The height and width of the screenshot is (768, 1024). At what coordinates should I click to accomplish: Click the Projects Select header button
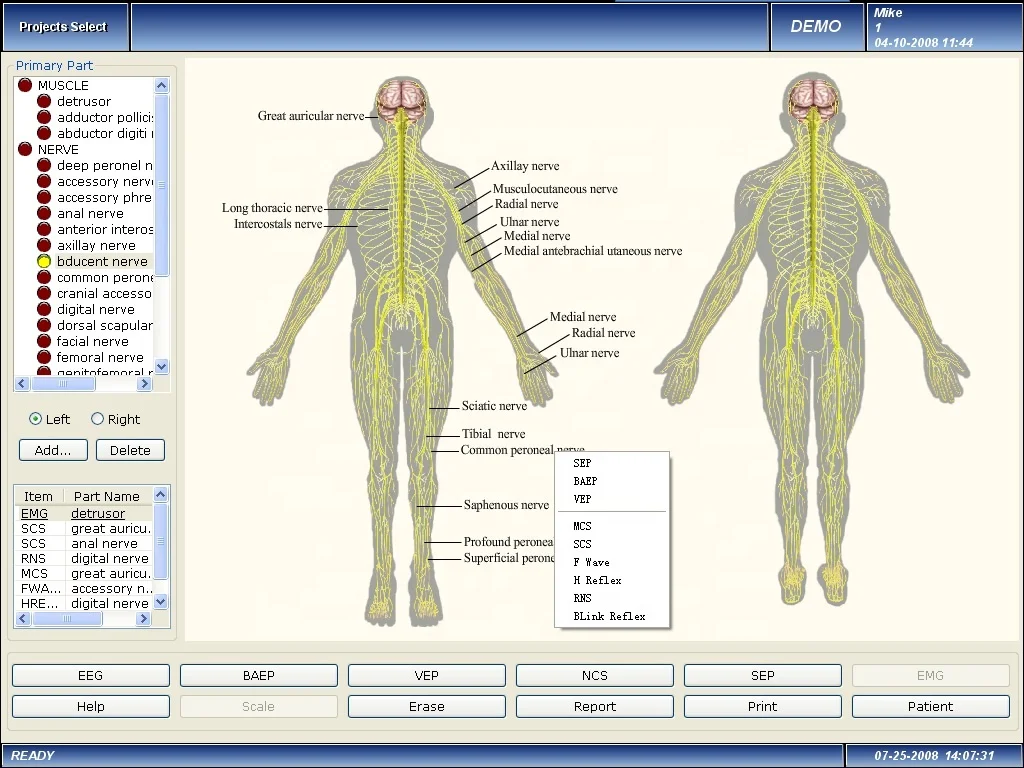click(x=63, y=27)
